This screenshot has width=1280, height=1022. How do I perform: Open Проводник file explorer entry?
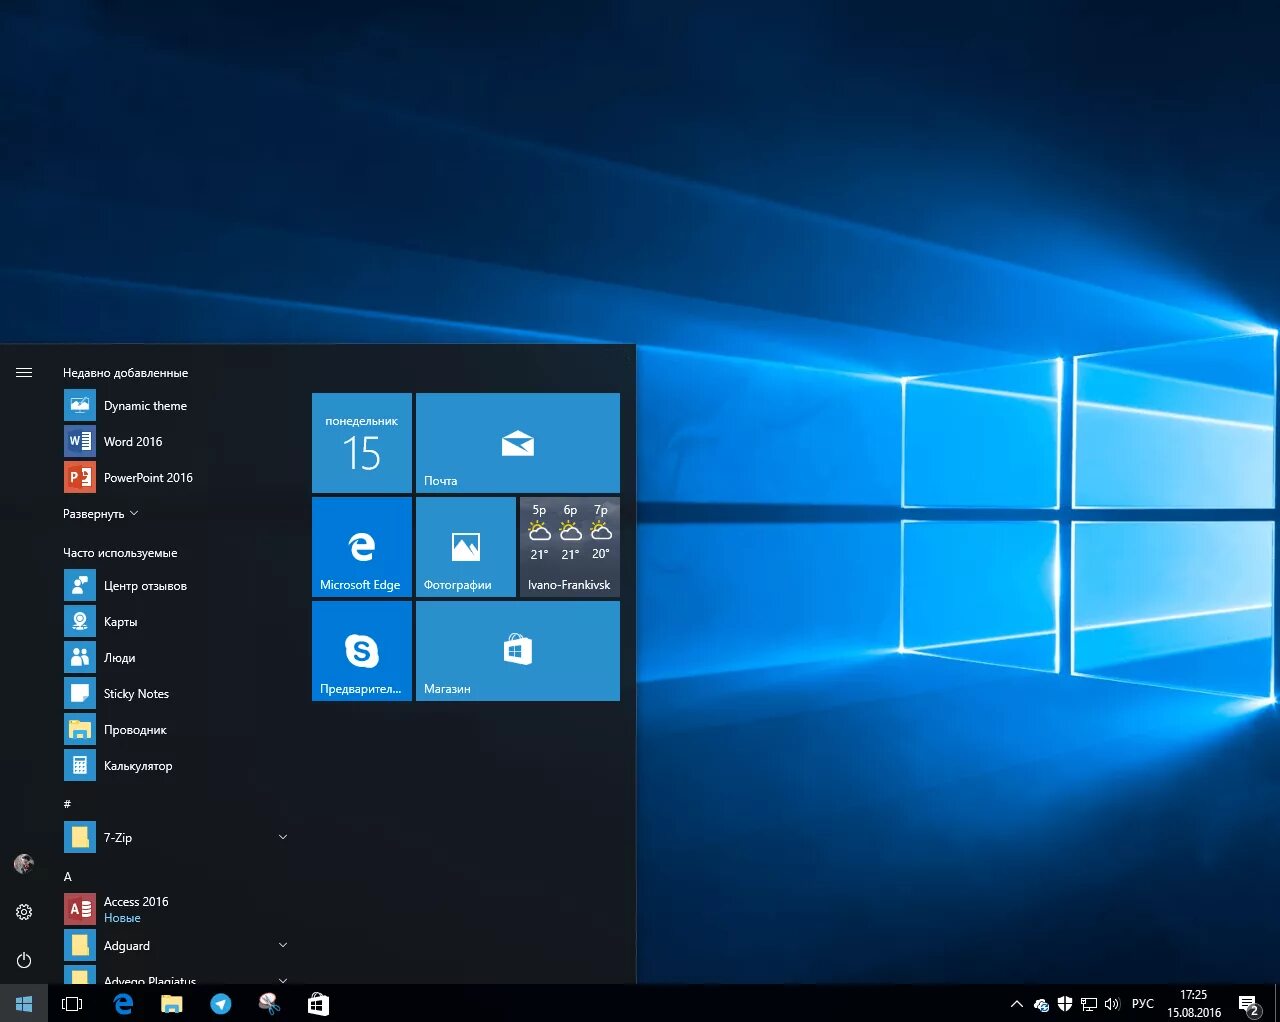coord(176,729)
